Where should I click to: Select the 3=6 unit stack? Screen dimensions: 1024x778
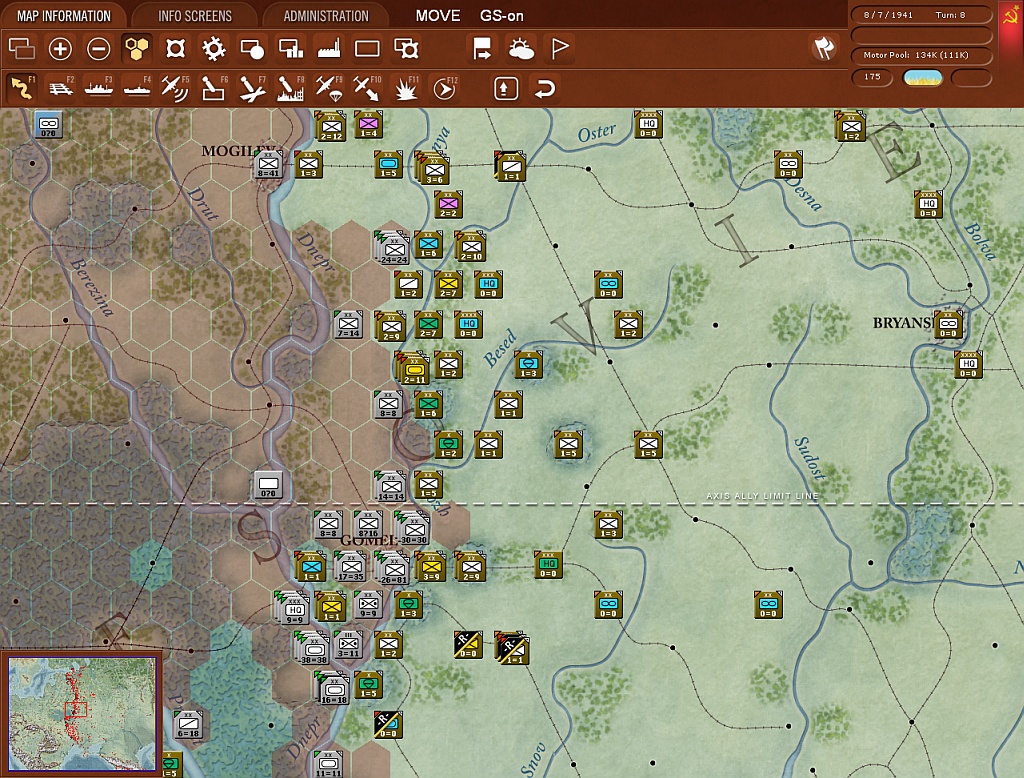coord(434,169)
